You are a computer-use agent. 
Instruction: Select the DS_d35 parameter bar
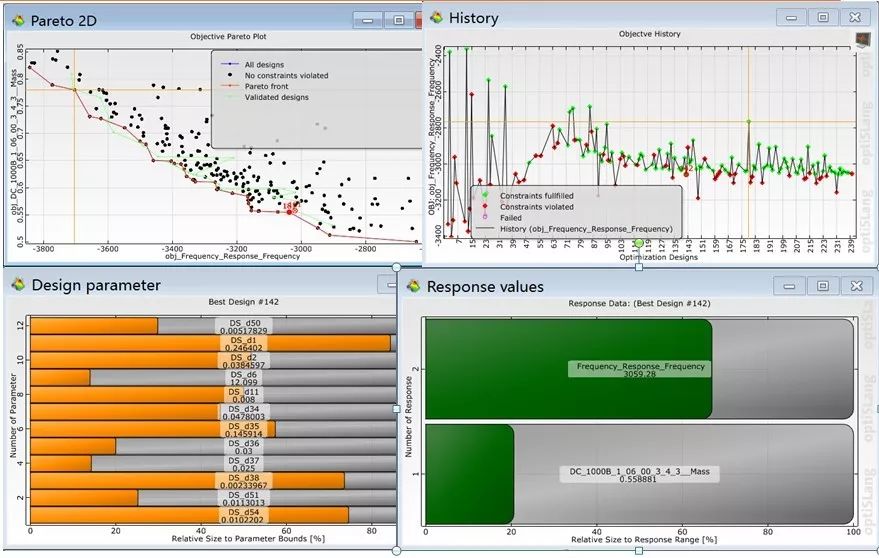point(213,430)
